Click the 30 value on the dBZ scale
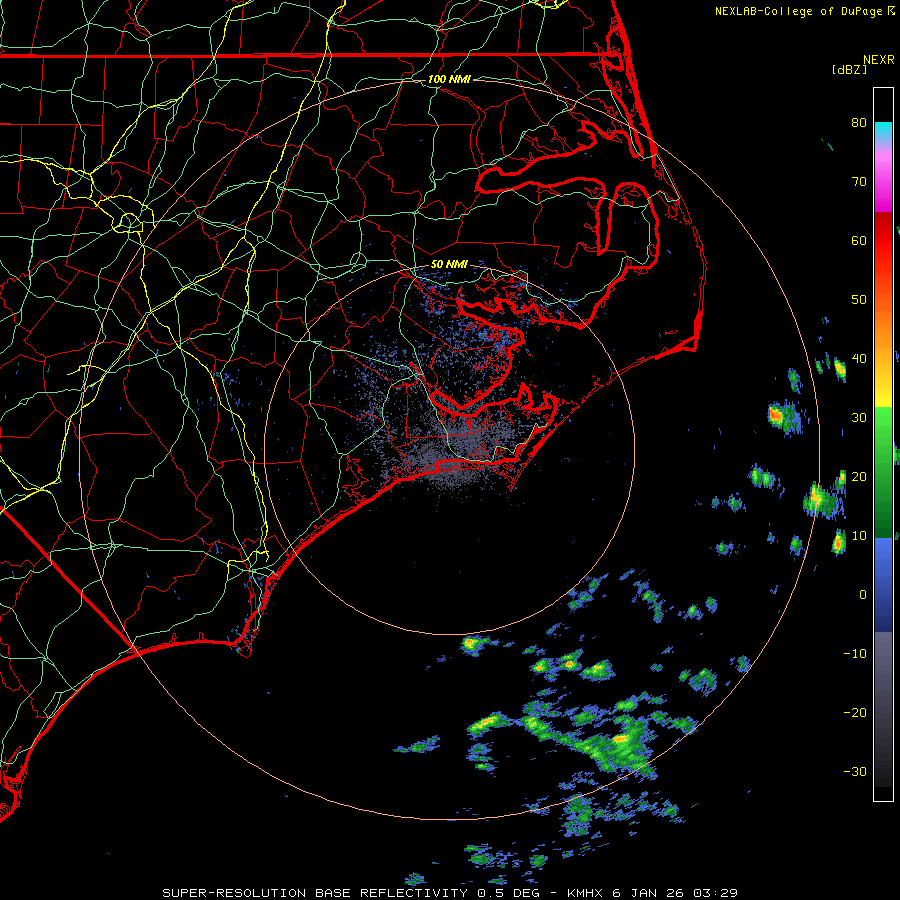900x900 pixels. tap(859, 418)
